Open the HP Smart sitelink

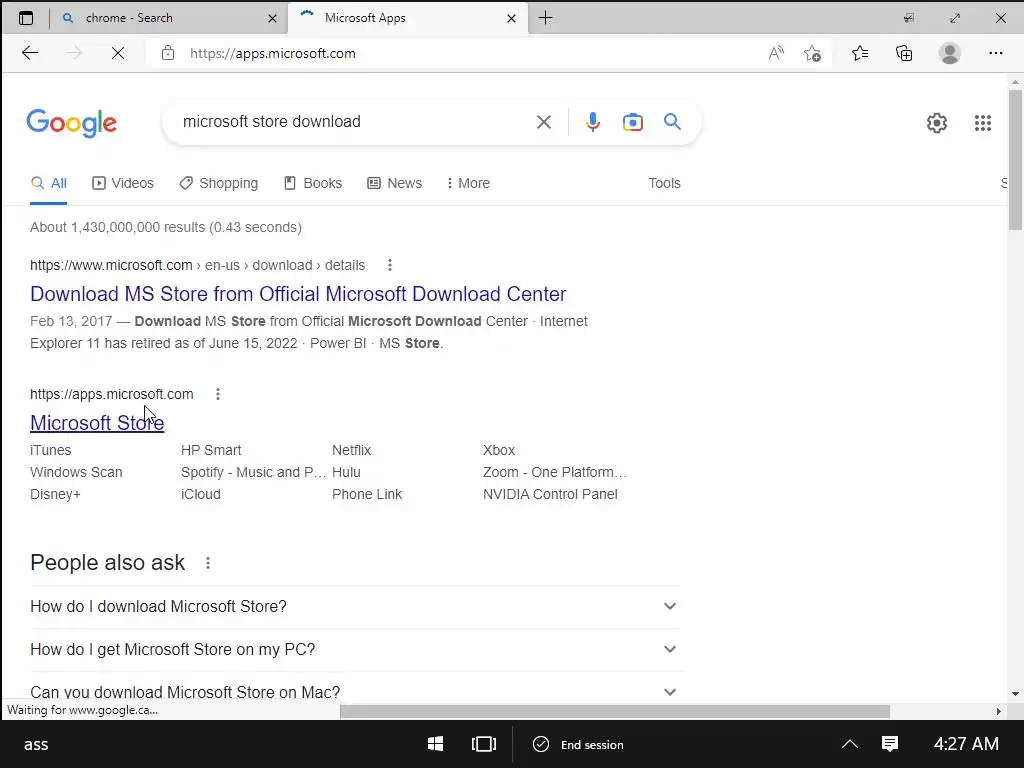pyautogui.click(x=211, y=450)
